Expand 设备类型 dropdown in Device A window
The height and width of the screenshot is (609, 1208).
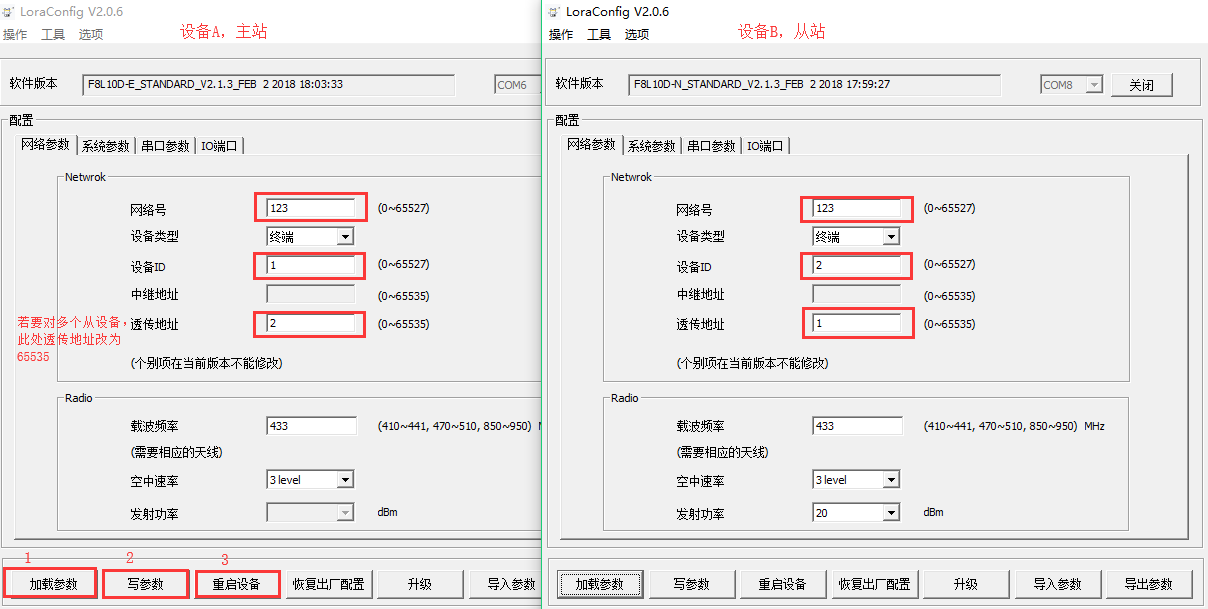coord(345,237)
